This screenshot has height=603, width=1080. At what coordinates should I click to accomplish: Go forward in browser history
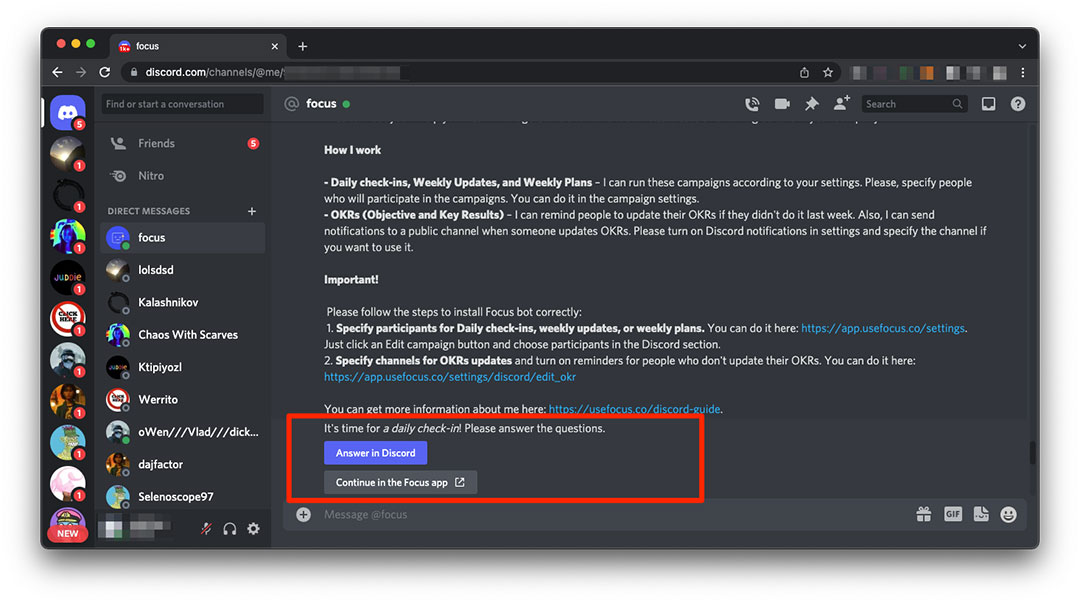click(x=81, y=72)
